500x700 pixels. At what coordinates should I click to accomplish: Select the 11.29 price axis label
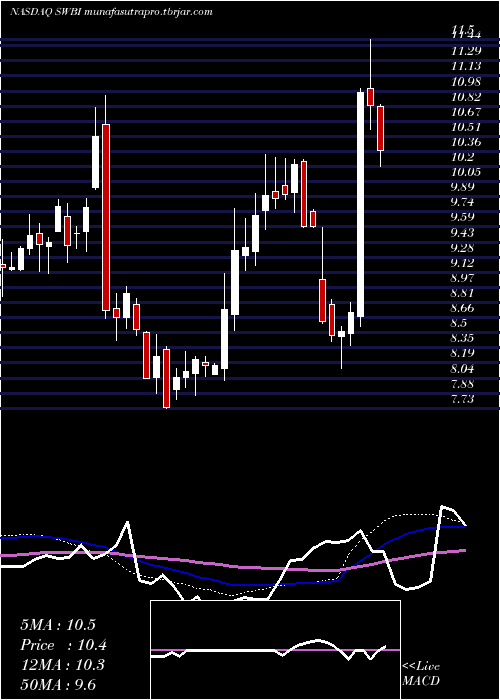click(x=466, y=52)
